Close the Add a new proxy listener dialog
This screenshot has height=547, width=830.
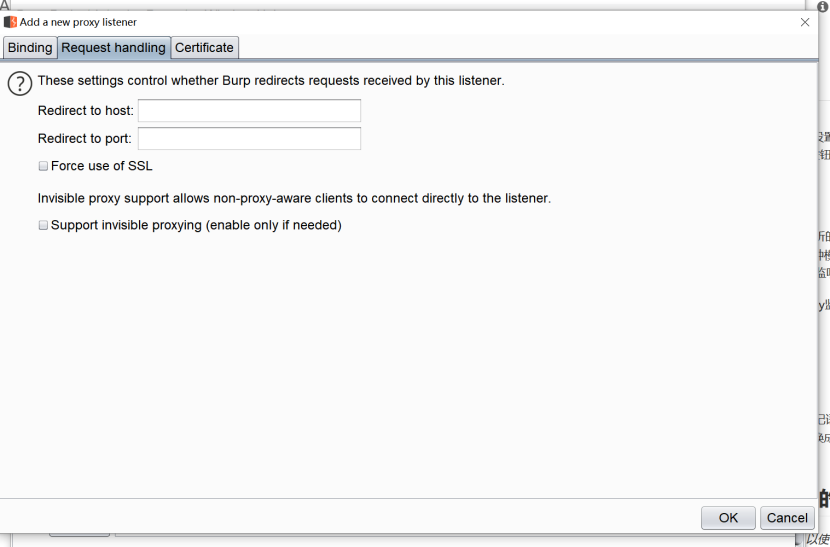coord(805,22)
